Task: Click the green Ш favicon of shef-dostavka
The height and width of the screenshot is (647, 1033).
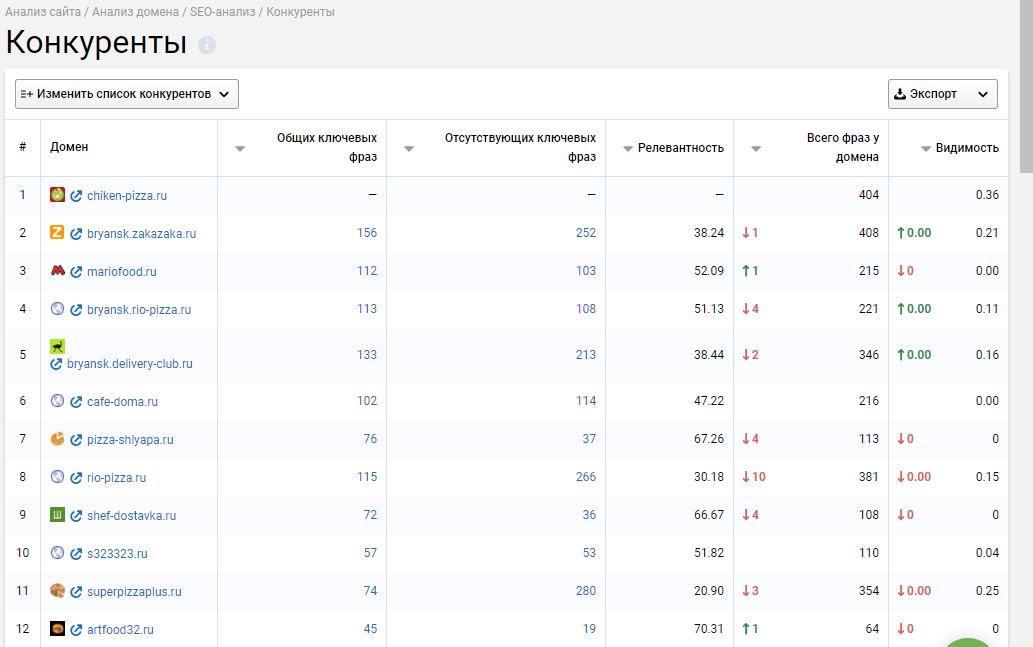Action: [57, 515]
